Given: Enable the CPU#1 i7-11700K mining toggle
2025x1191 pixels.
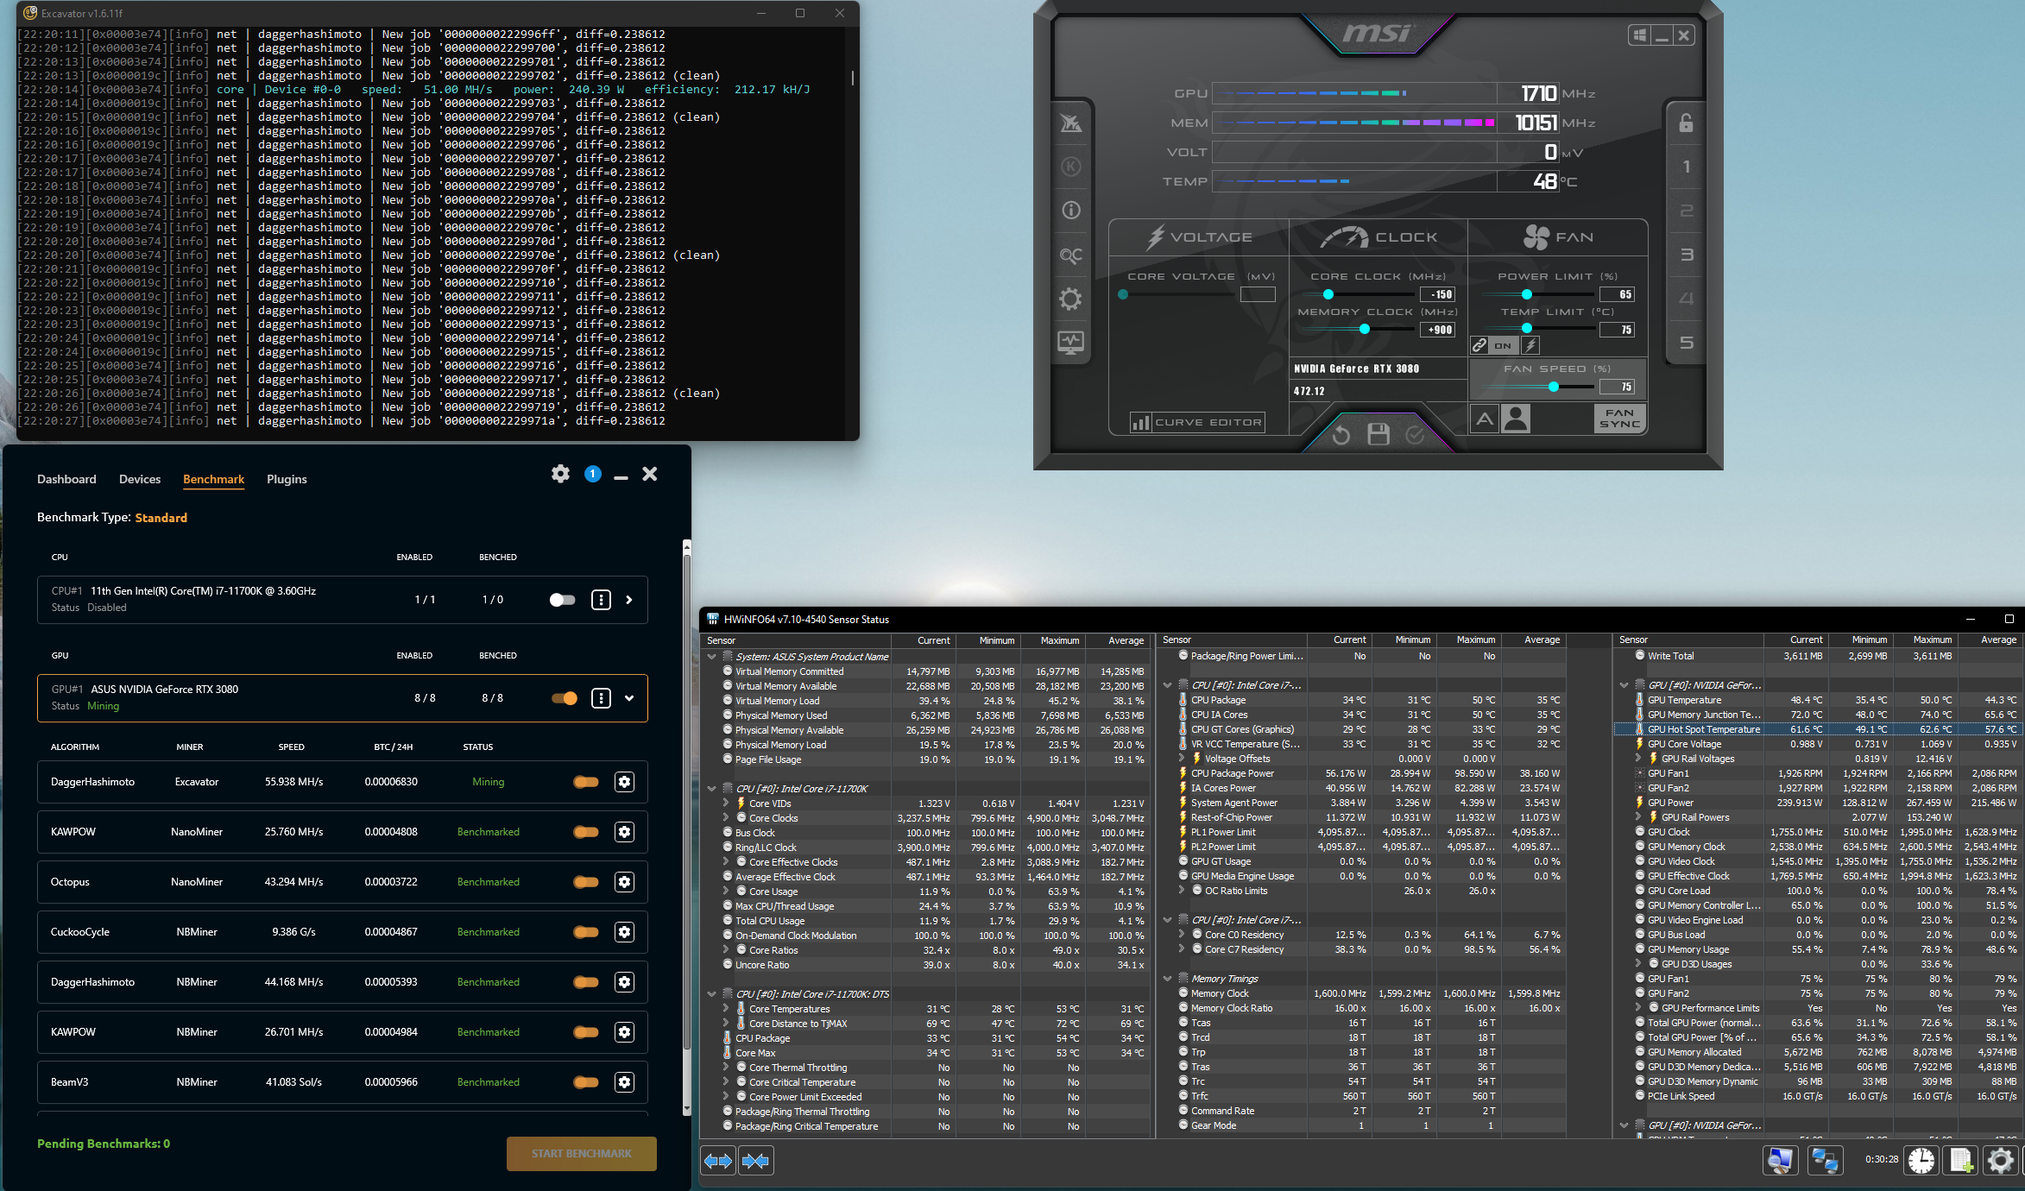Looking at the screenshot, I should [562, 600].
